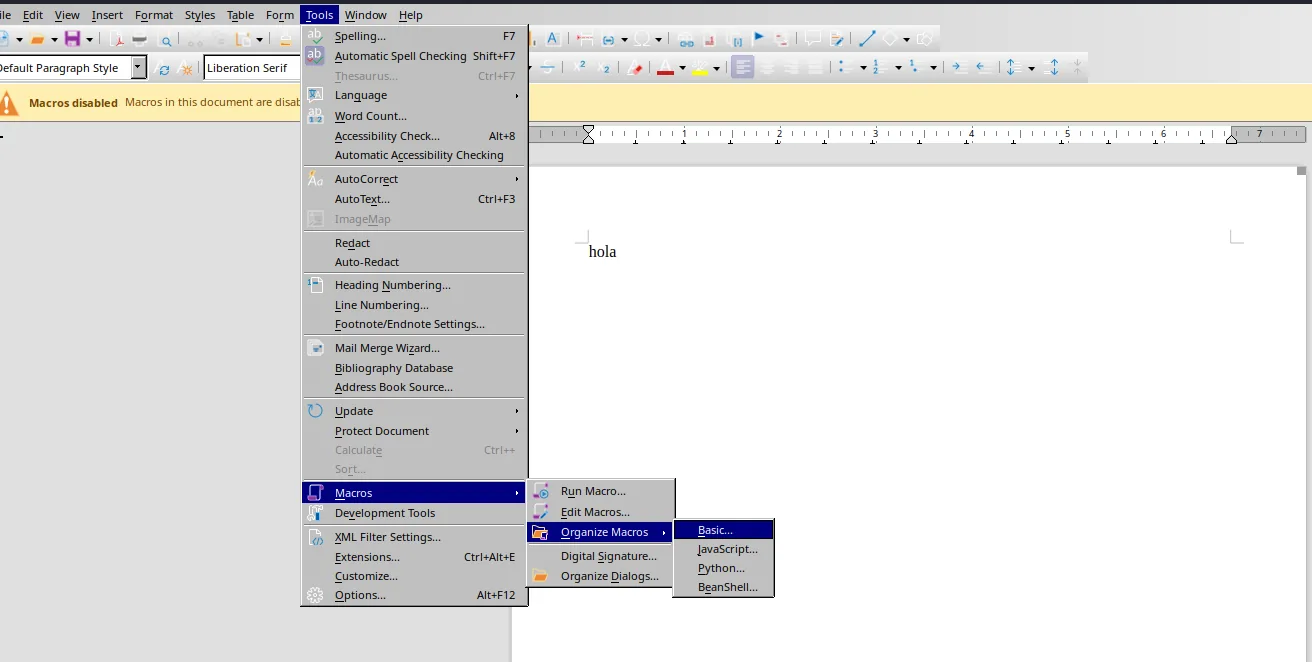1312x662 pixels.
Task: Expand the Language submenu
Action: tap(414, 95)
